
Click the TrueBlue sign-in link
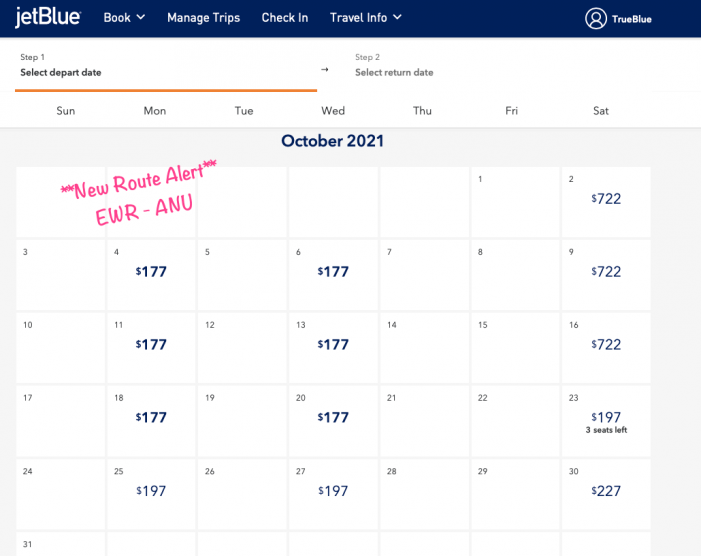[631, 19]
